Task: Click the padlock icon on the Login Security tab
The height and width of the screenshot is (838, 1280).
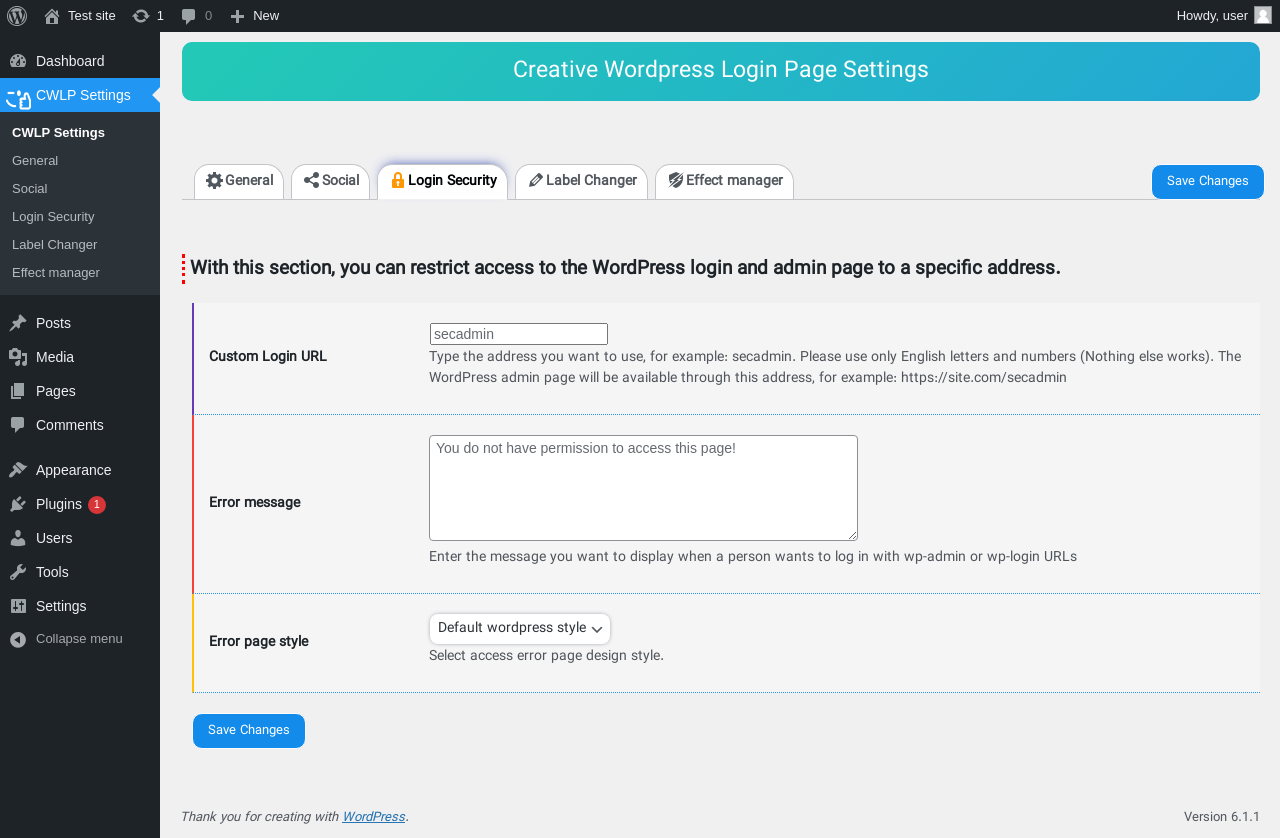Action: [398, 180]
